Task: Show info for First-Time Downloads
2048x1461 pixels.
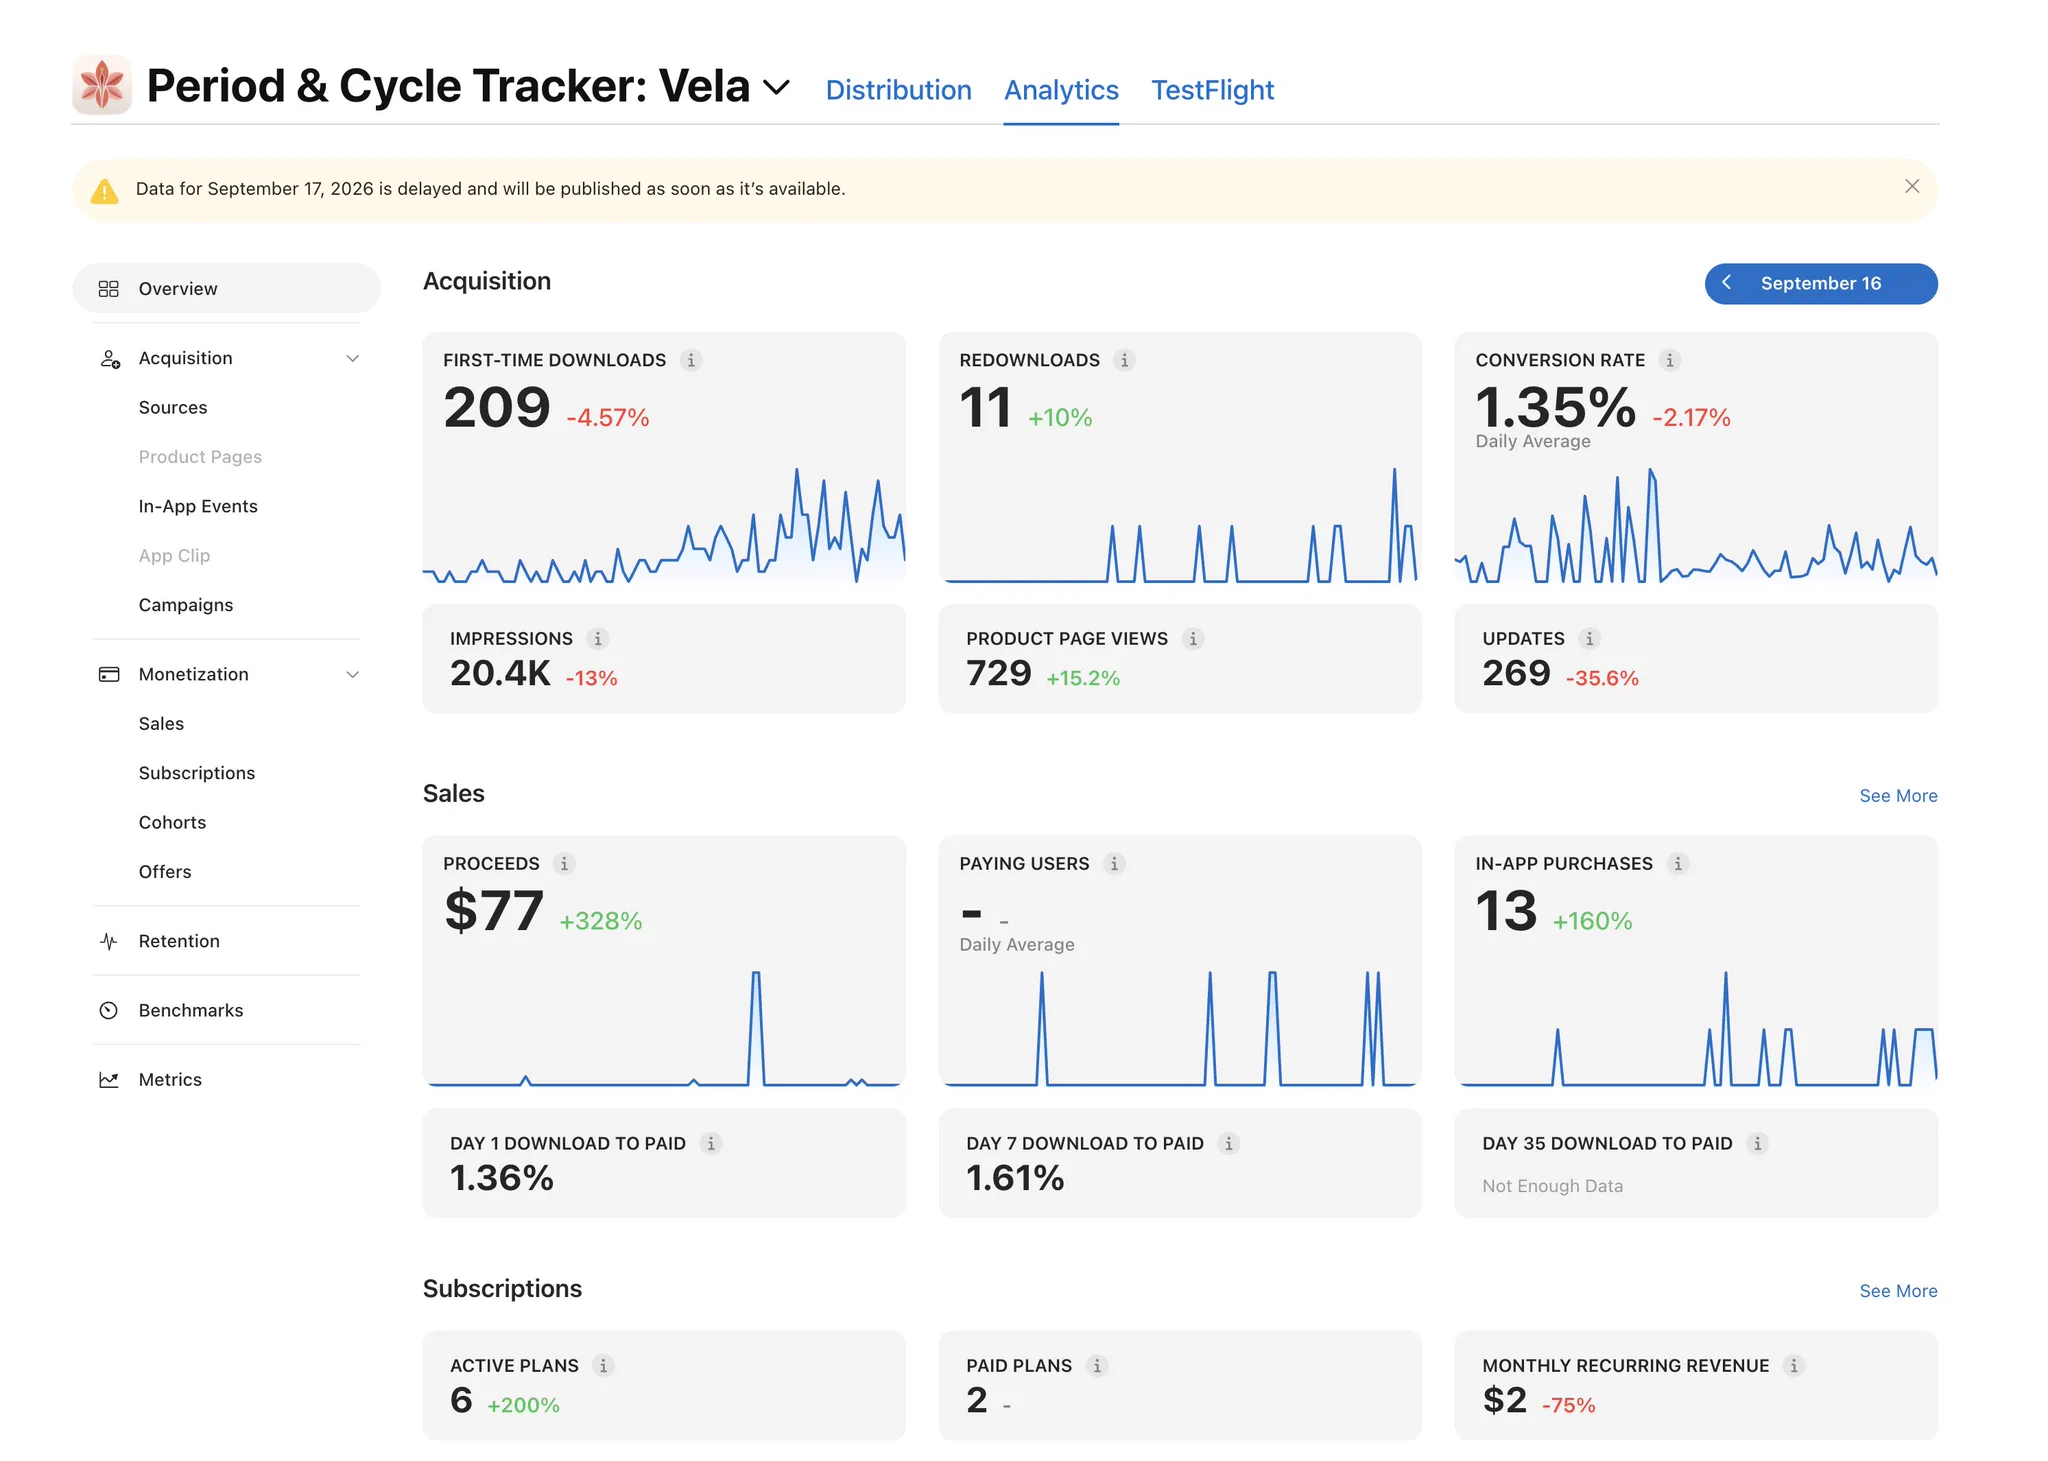Action: coord(691,360)
